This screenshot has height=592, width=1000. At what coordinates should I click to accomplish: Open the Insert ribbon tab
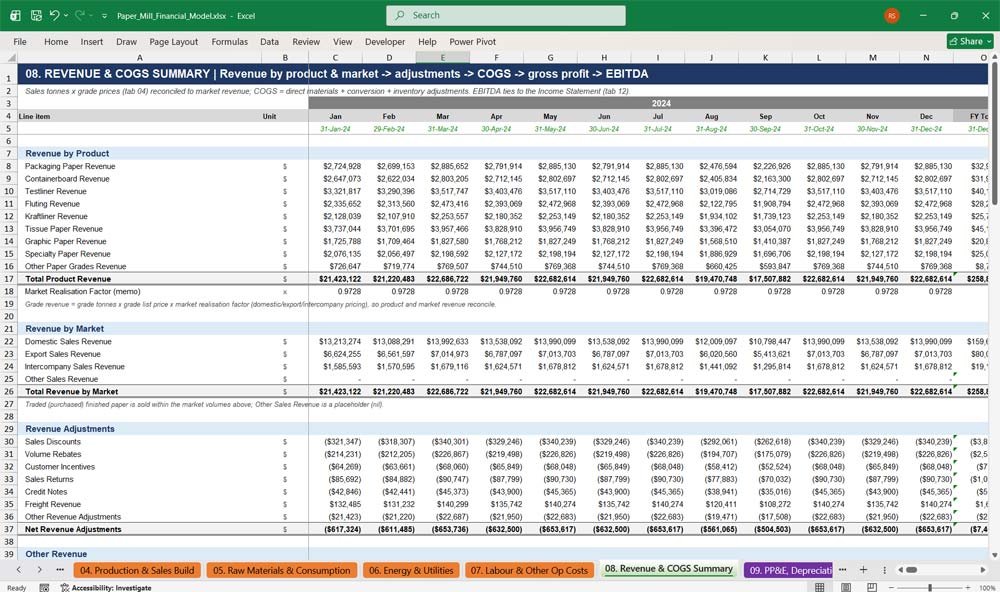coord(91,41)
